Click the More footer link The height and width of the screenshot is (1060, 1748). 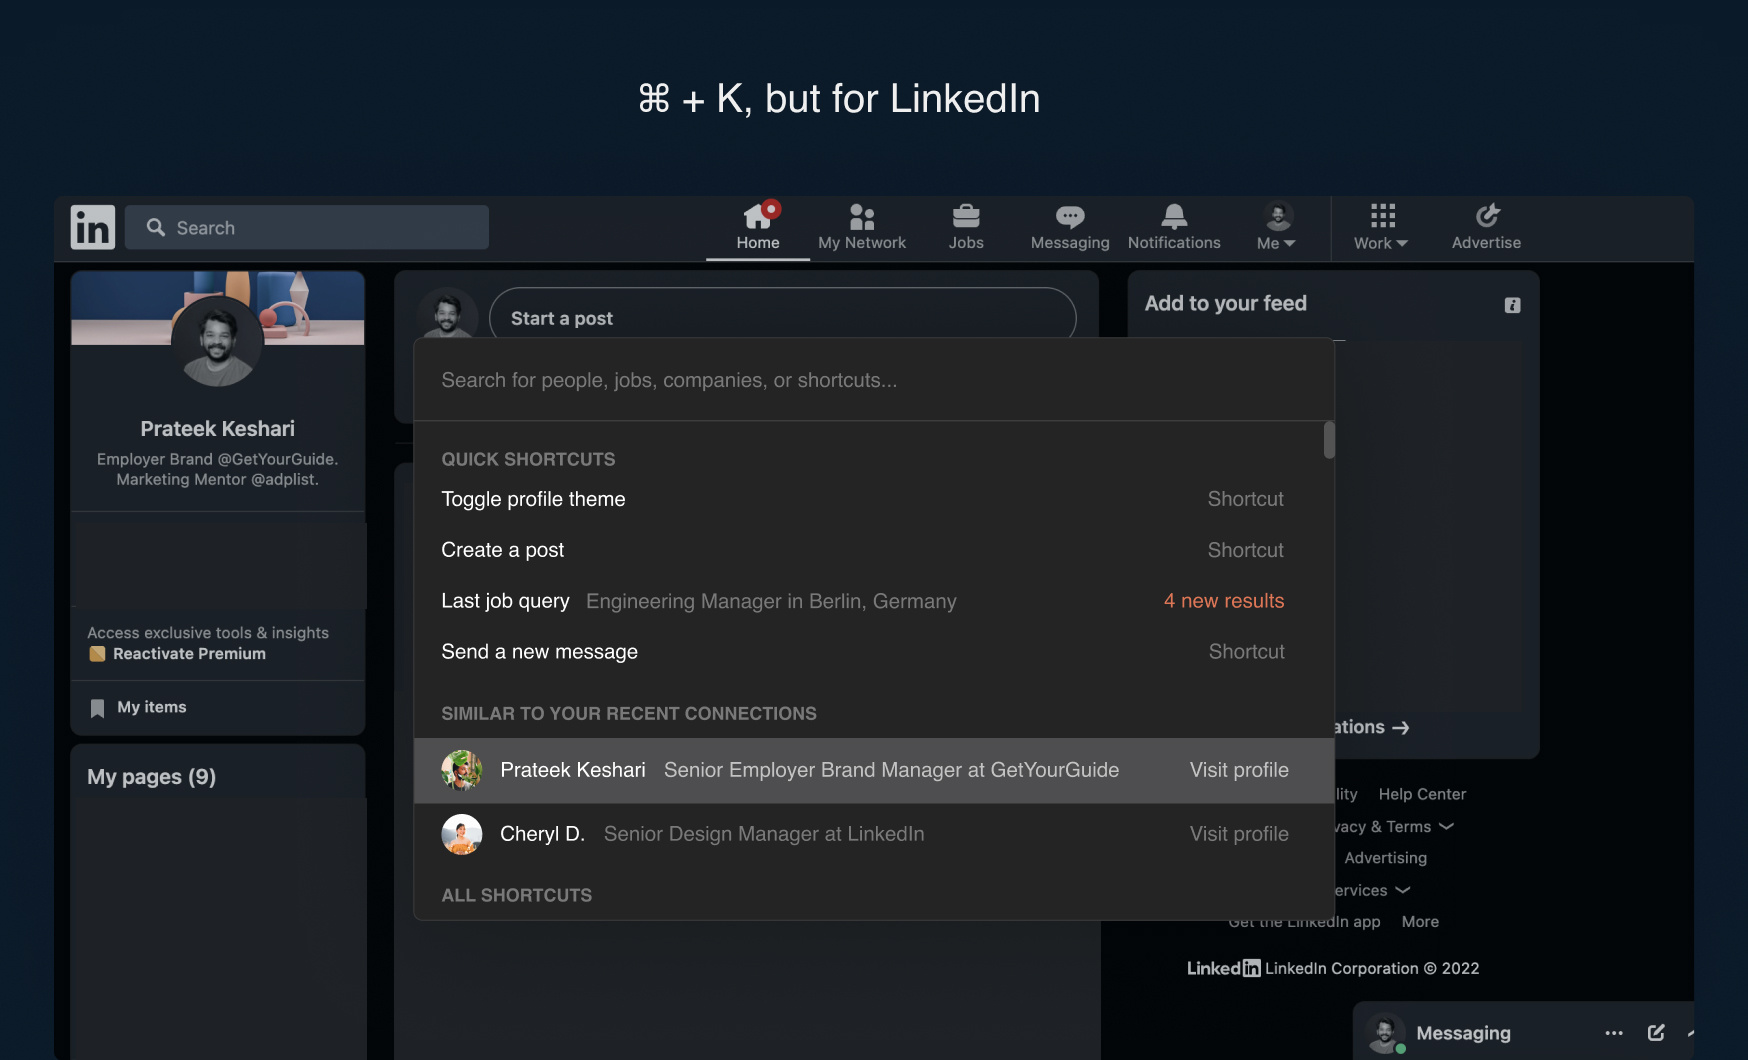click(x=1420, y=922)
